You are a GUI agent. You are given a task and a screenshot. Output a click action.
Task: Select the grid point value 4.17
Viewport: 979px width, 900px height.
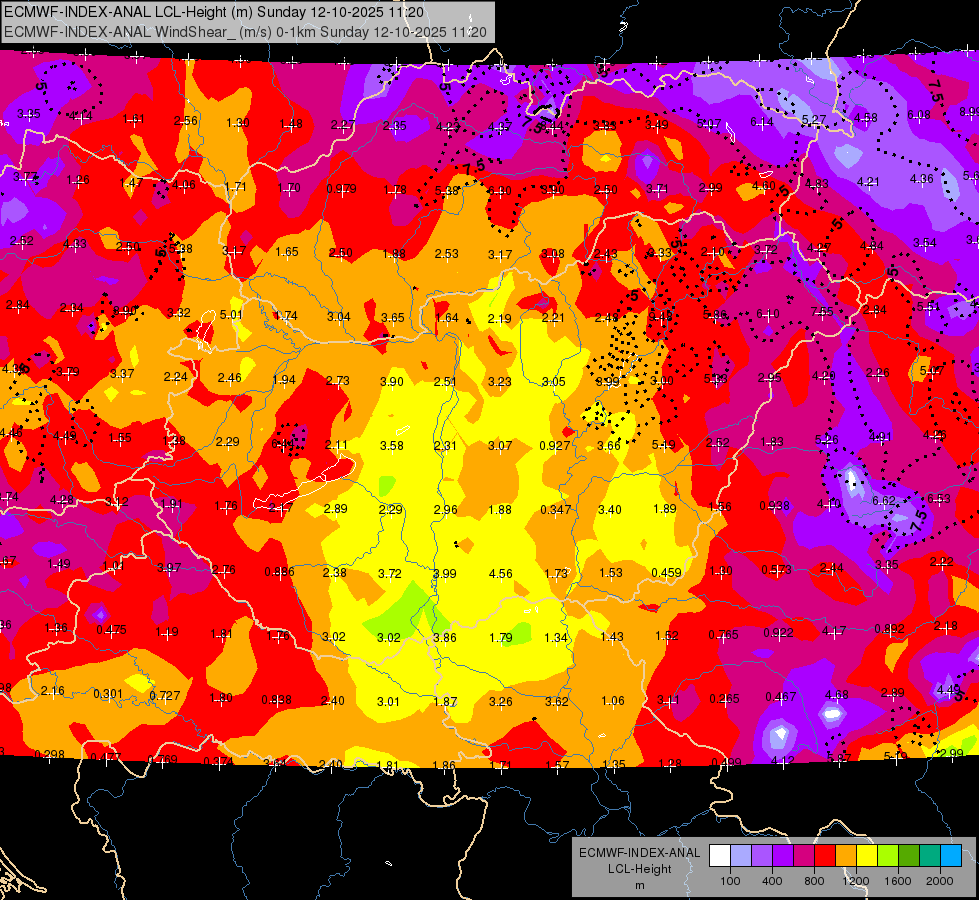tap(835, 631)
